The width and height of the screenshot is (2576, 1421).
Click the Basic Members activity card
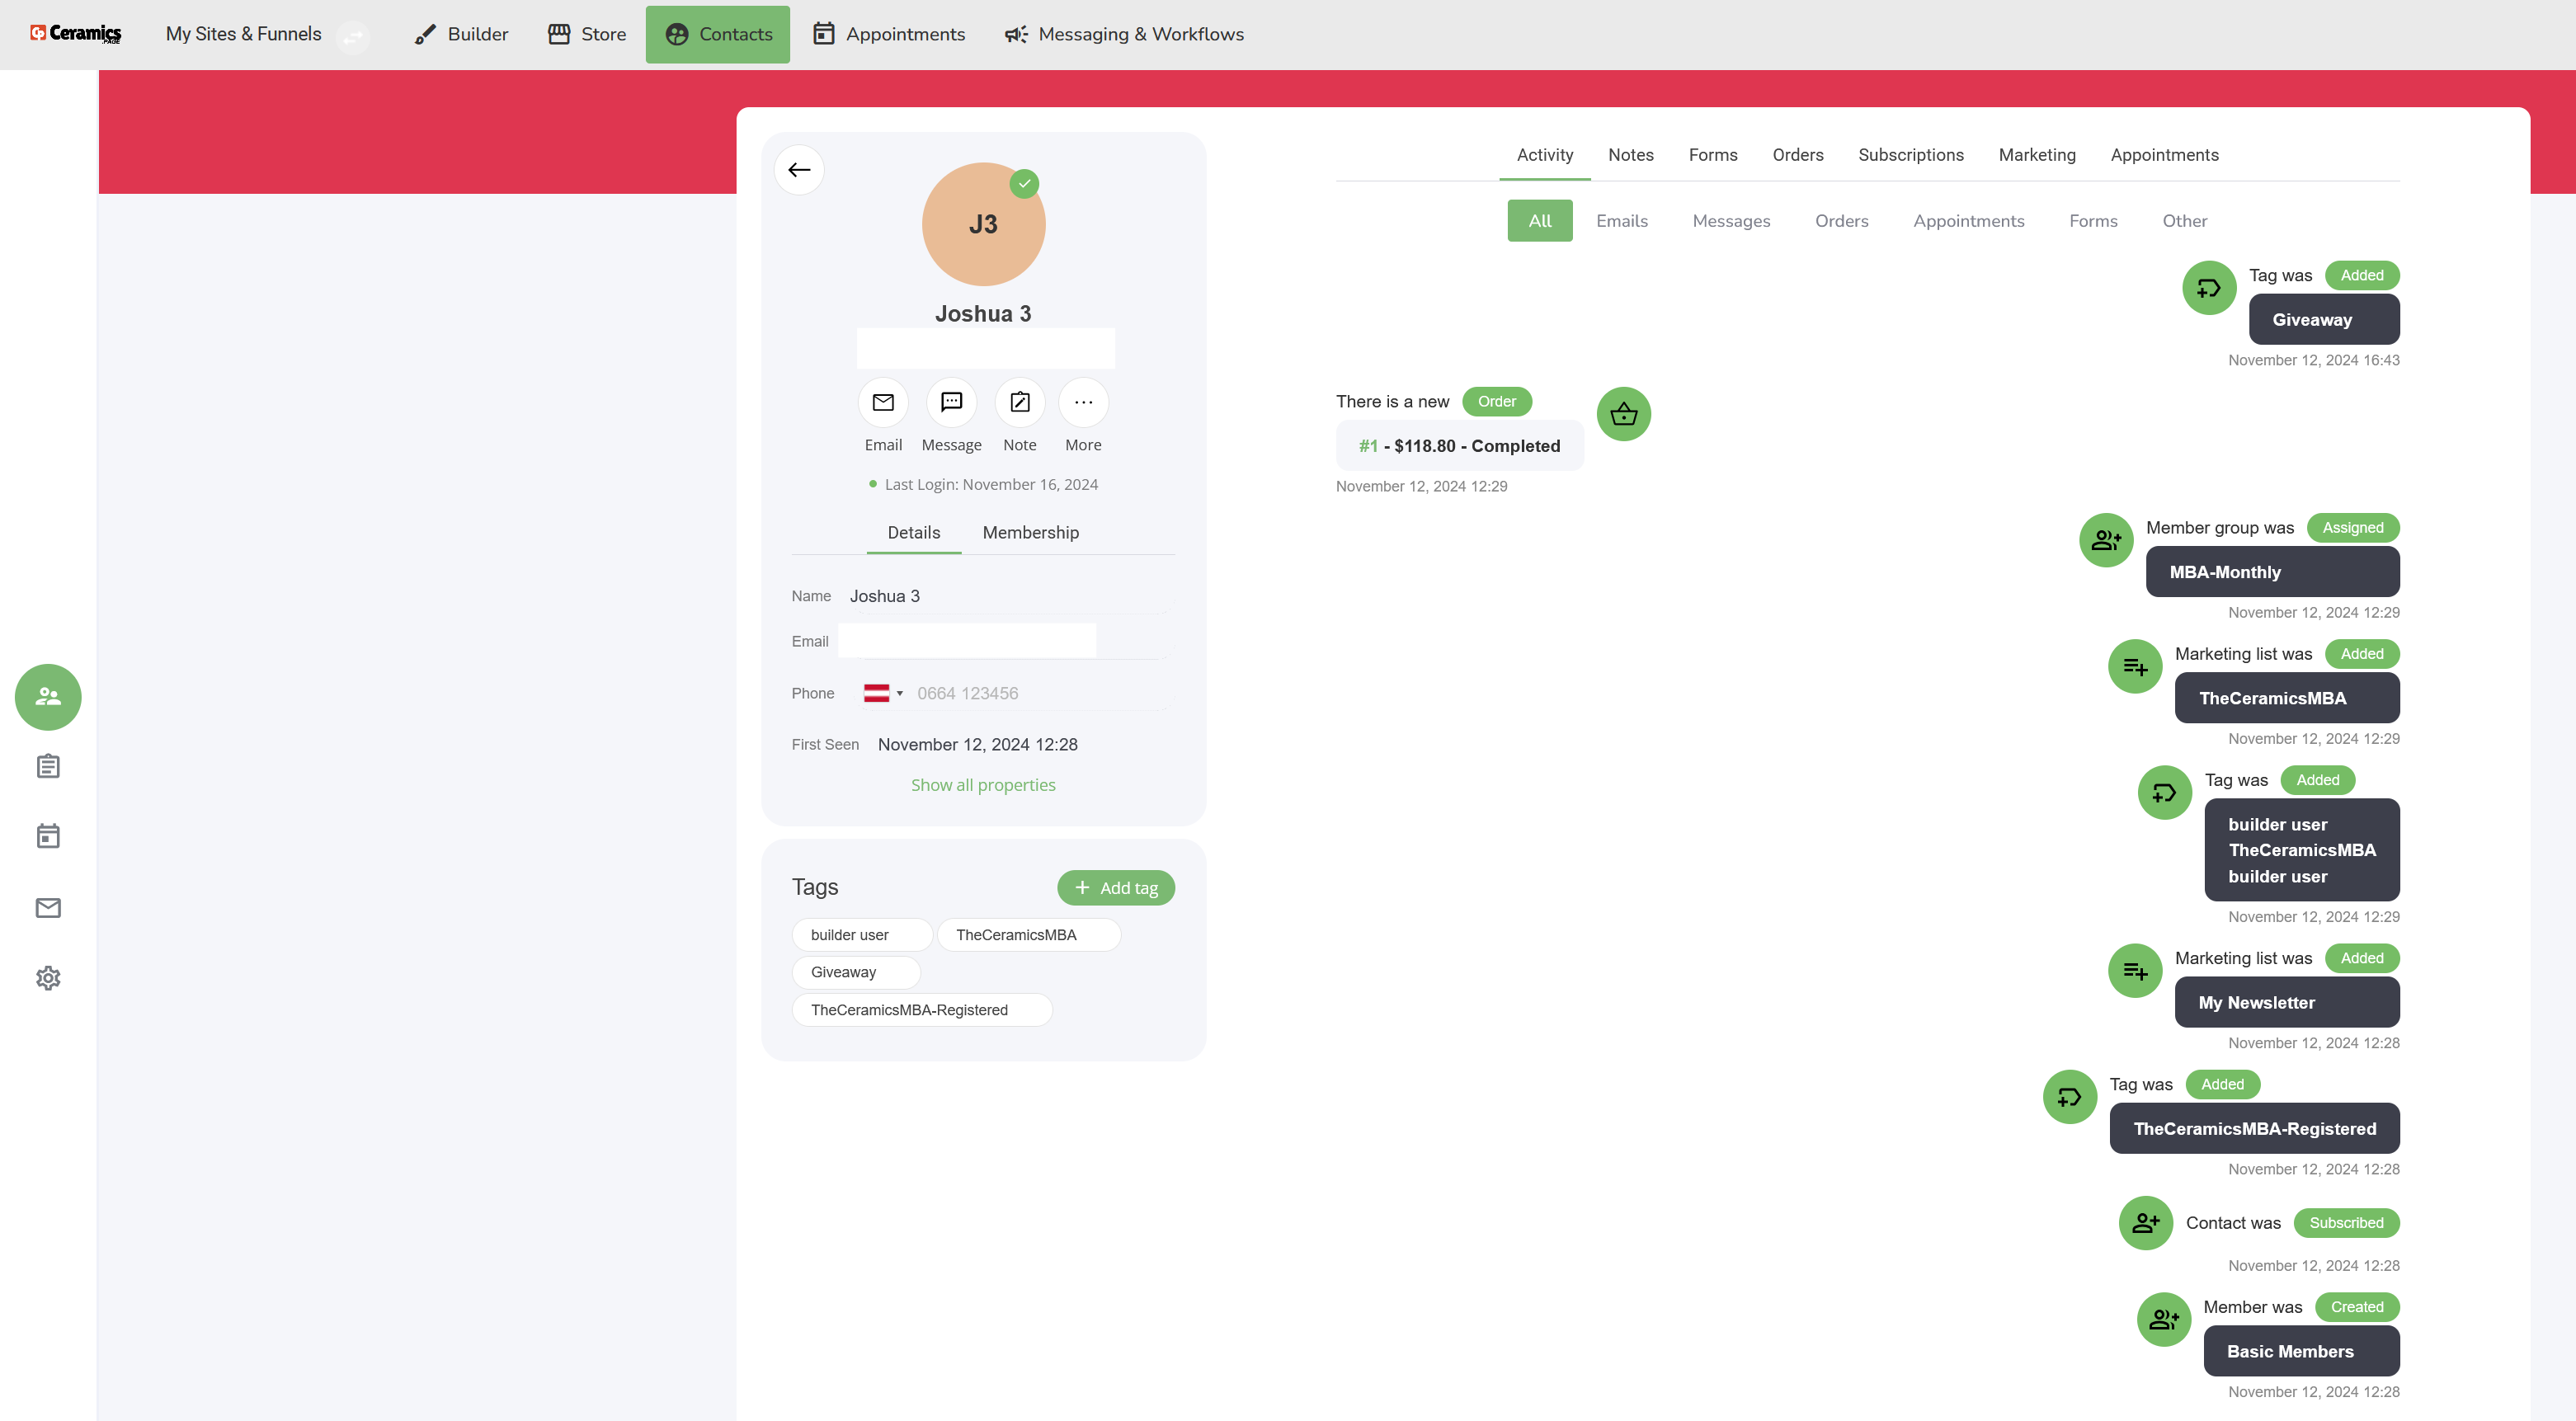(2301, 1351)
